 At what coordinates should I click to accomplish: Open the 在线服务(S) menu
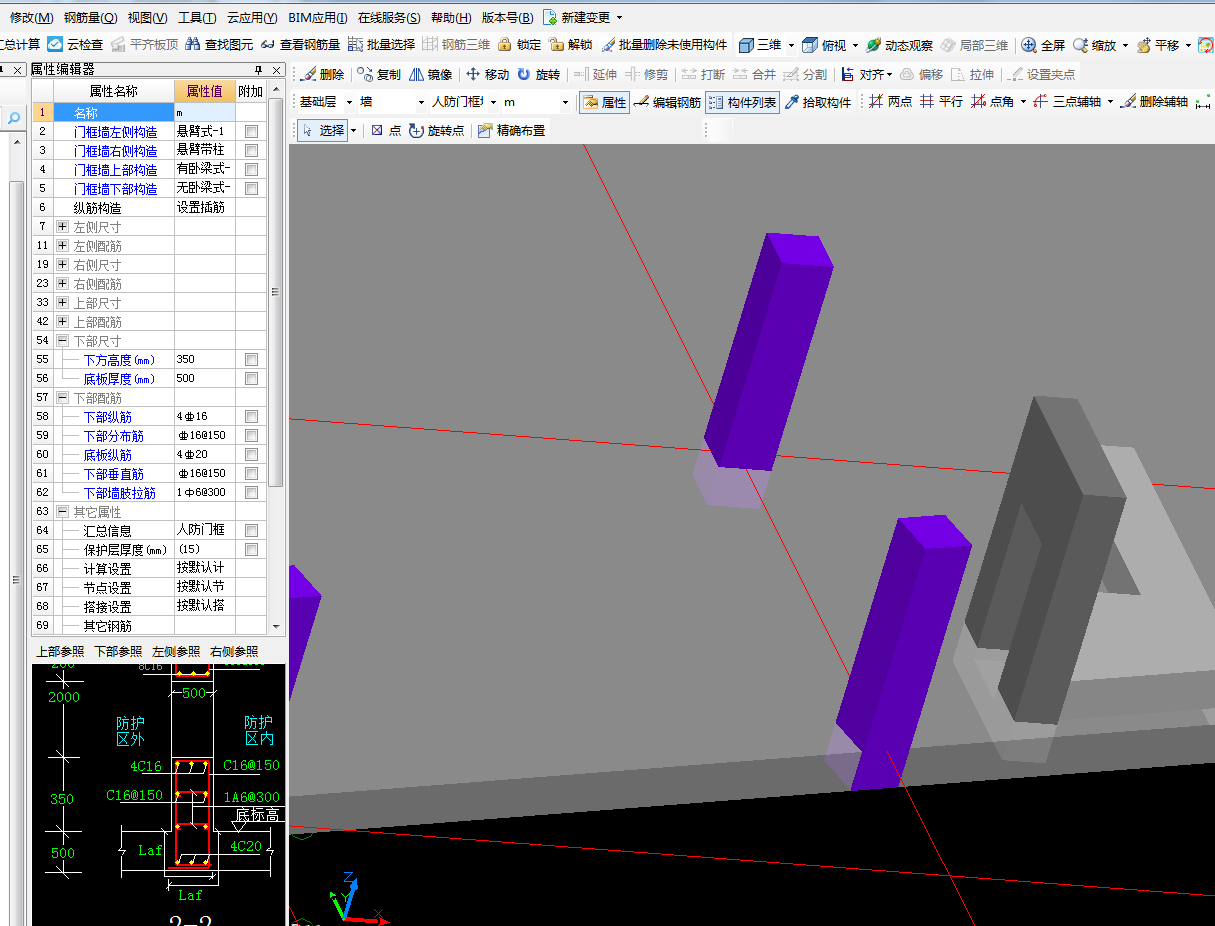389,17
